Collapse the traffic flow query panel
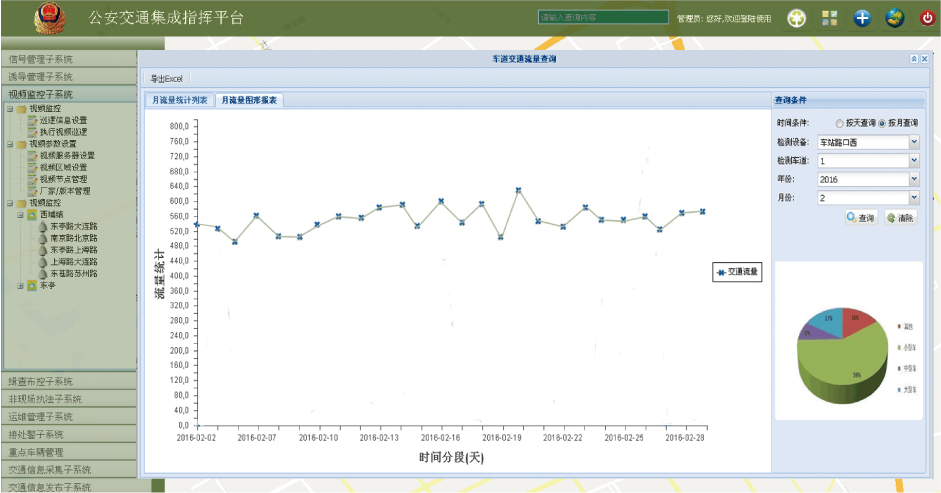This screenshot has width=941, height=493. click(913, 60)
